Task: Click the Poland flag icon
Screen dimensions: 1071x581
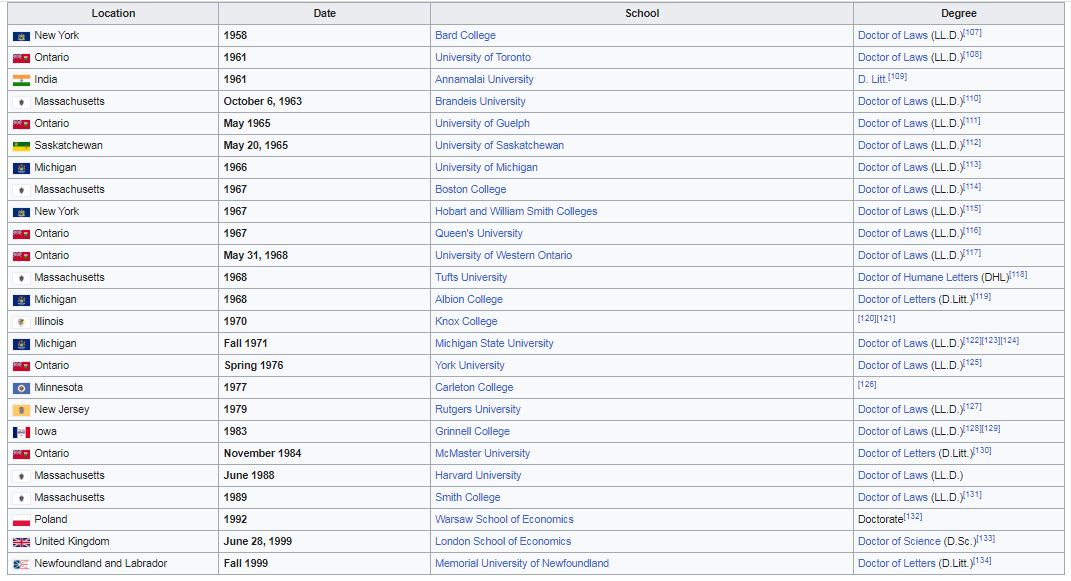Action: tap(21, 520)
